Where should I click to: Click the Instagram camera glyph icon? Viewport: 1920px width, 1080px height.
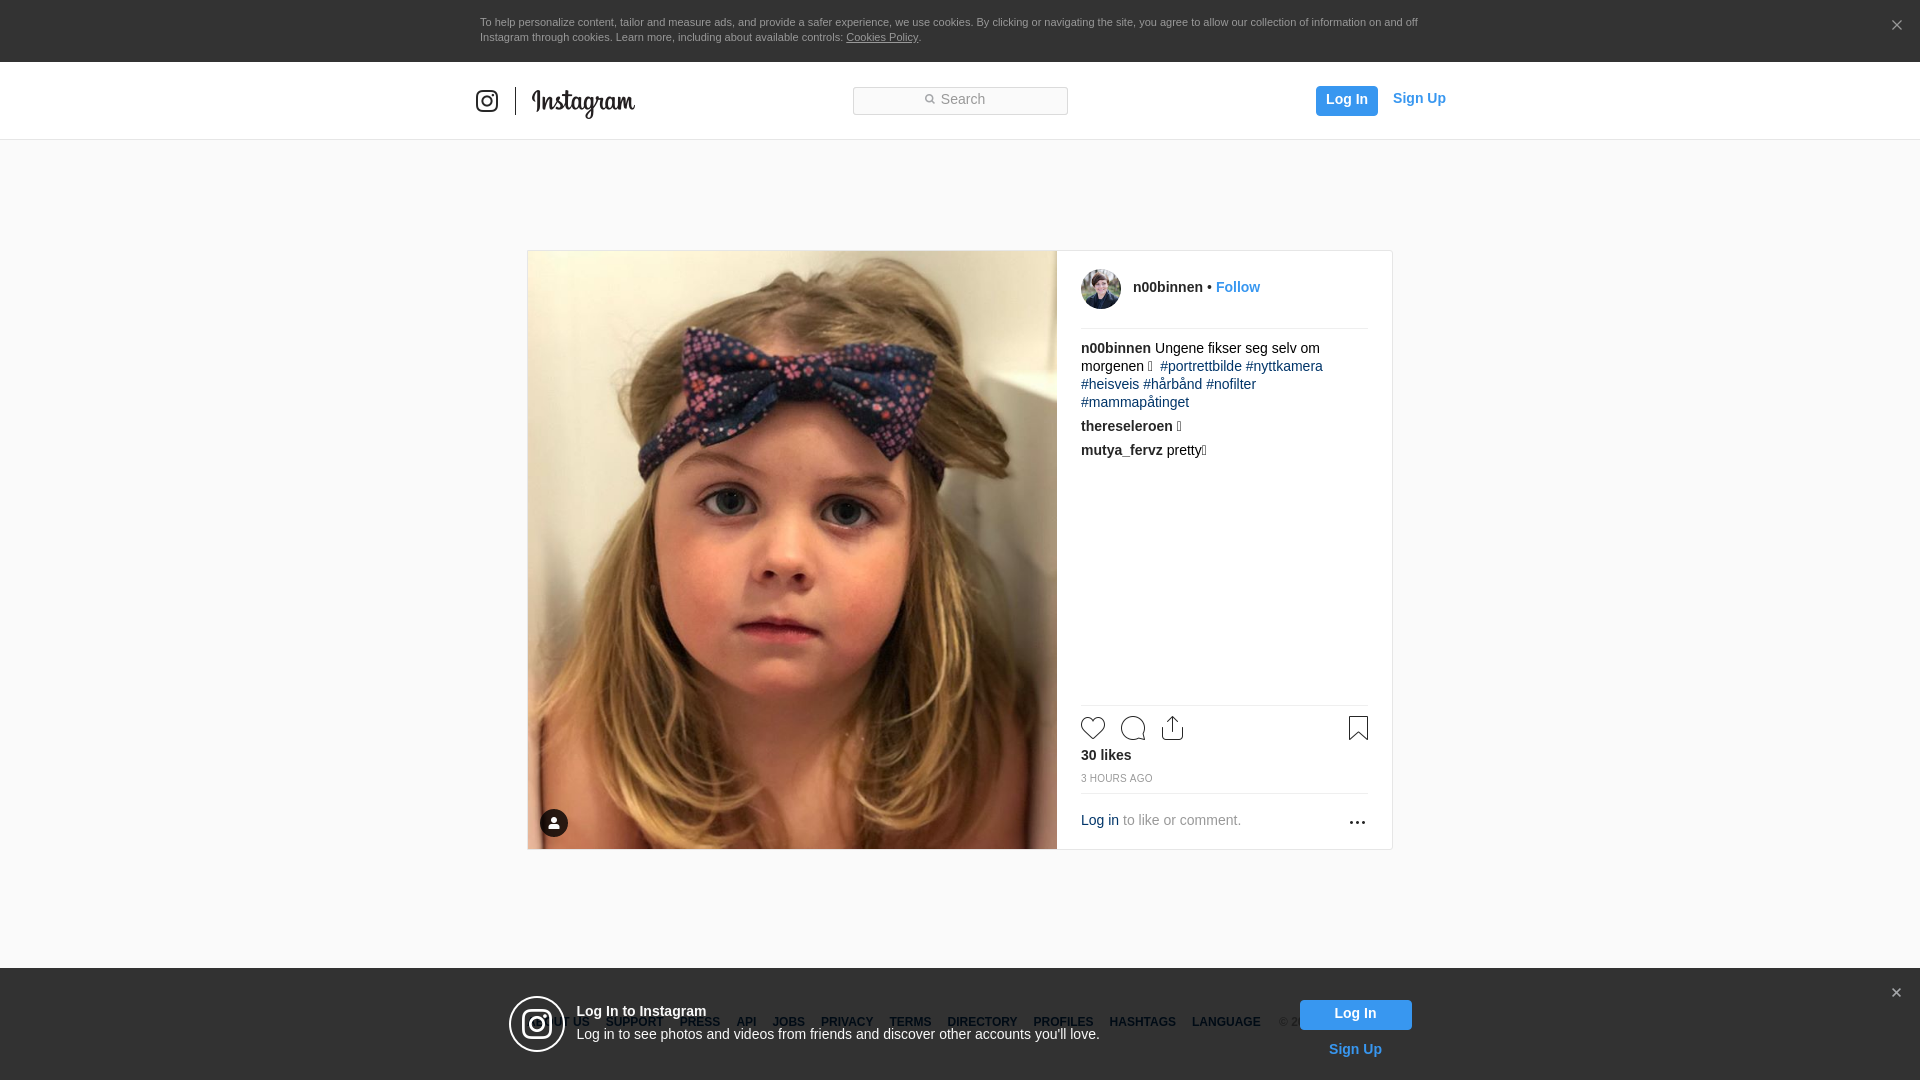click(x=487, y=101)
